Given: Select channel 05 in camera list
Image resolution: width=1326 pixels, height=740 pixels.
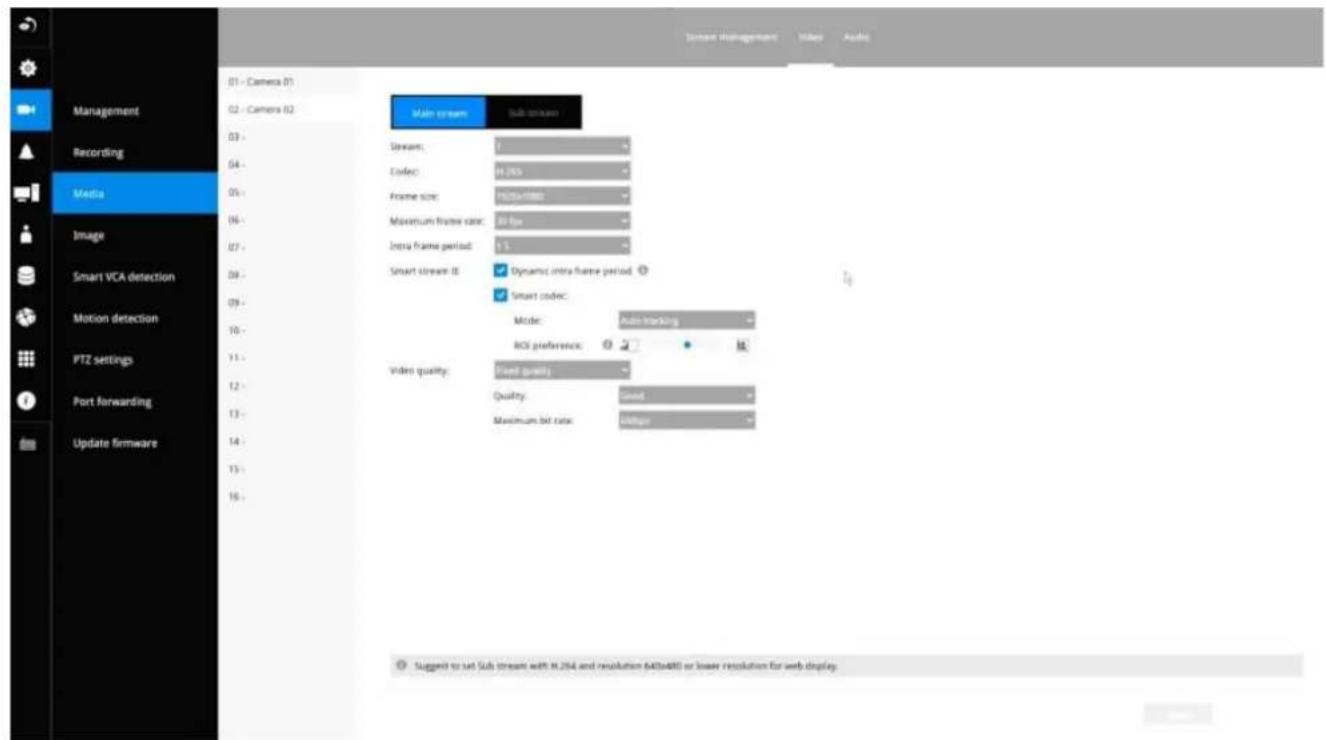Looking at the screenshot, I should 286,191.
